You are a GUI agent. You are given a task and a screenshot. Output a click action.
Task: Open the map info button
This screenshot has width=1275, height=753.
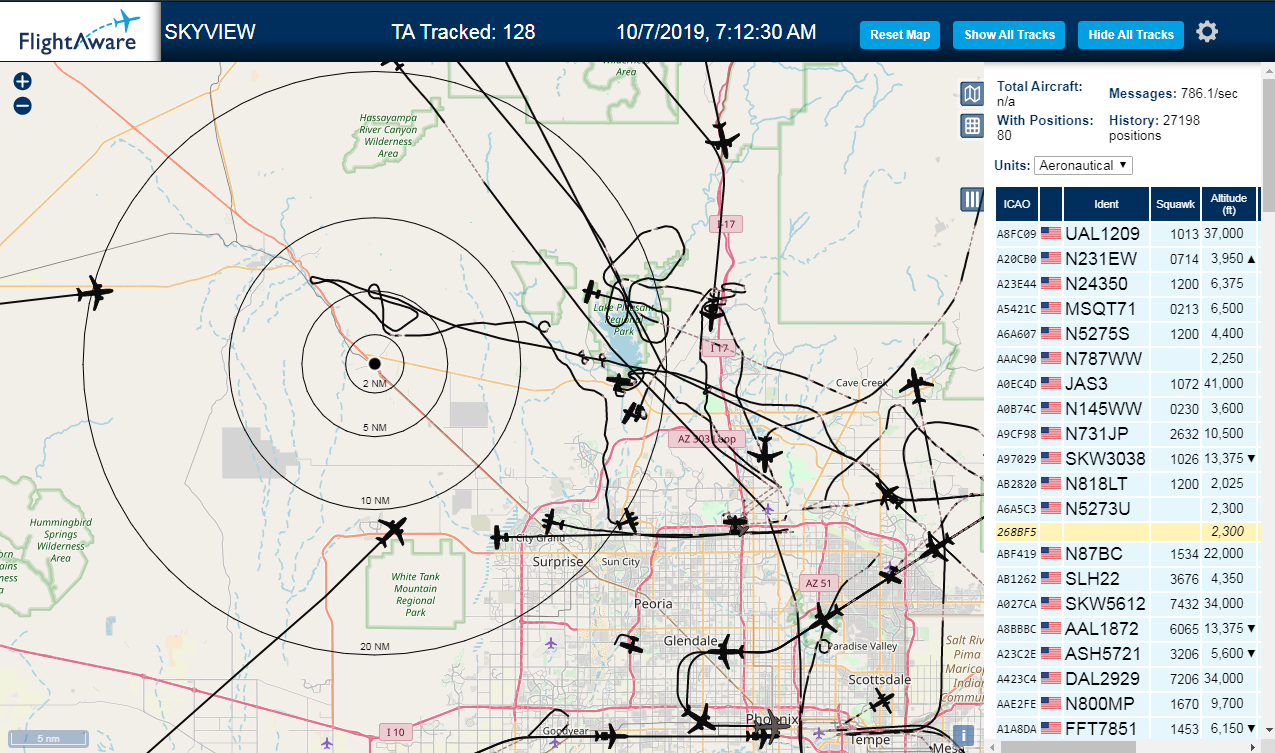[962, 736]
